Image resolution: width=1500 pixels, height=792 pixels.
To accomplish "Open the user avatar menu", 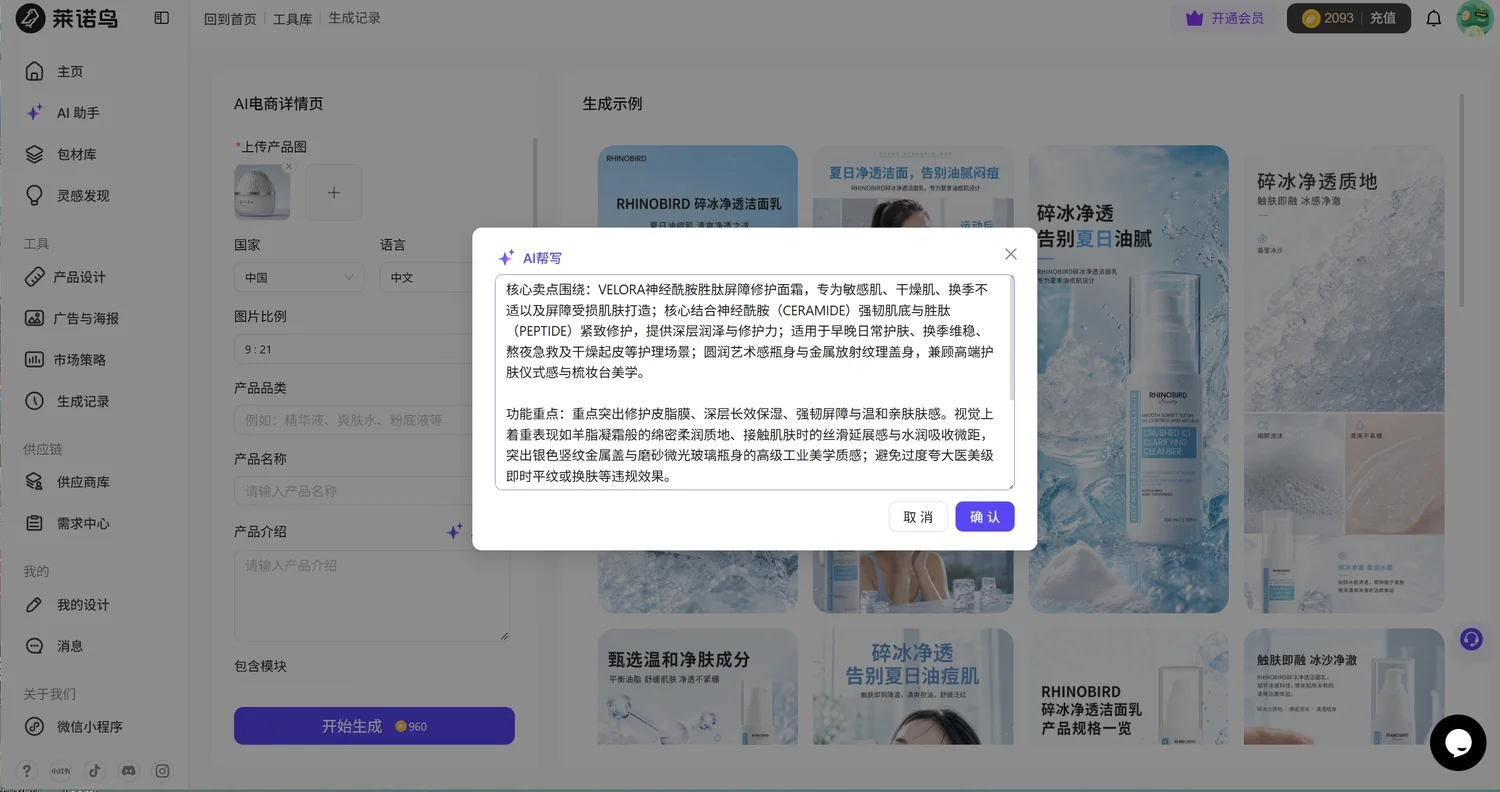I will click(1474, 18).
